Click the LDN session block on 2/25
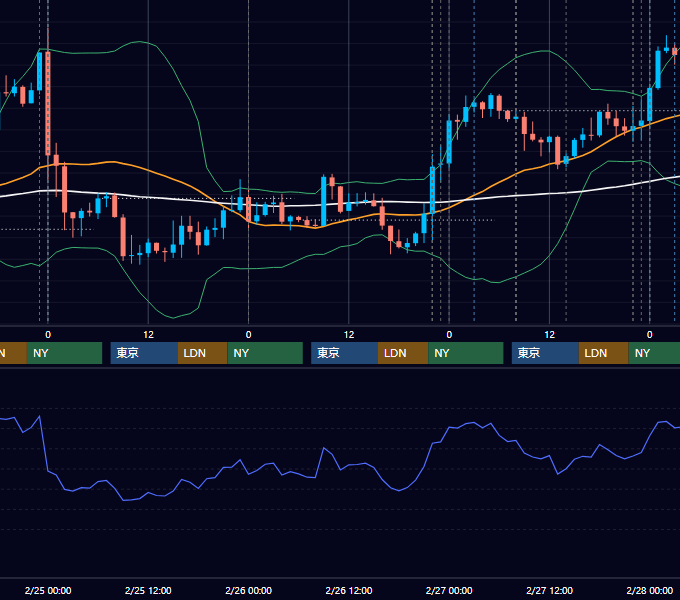This screenshot has width=680, height=600. (203, 353)
